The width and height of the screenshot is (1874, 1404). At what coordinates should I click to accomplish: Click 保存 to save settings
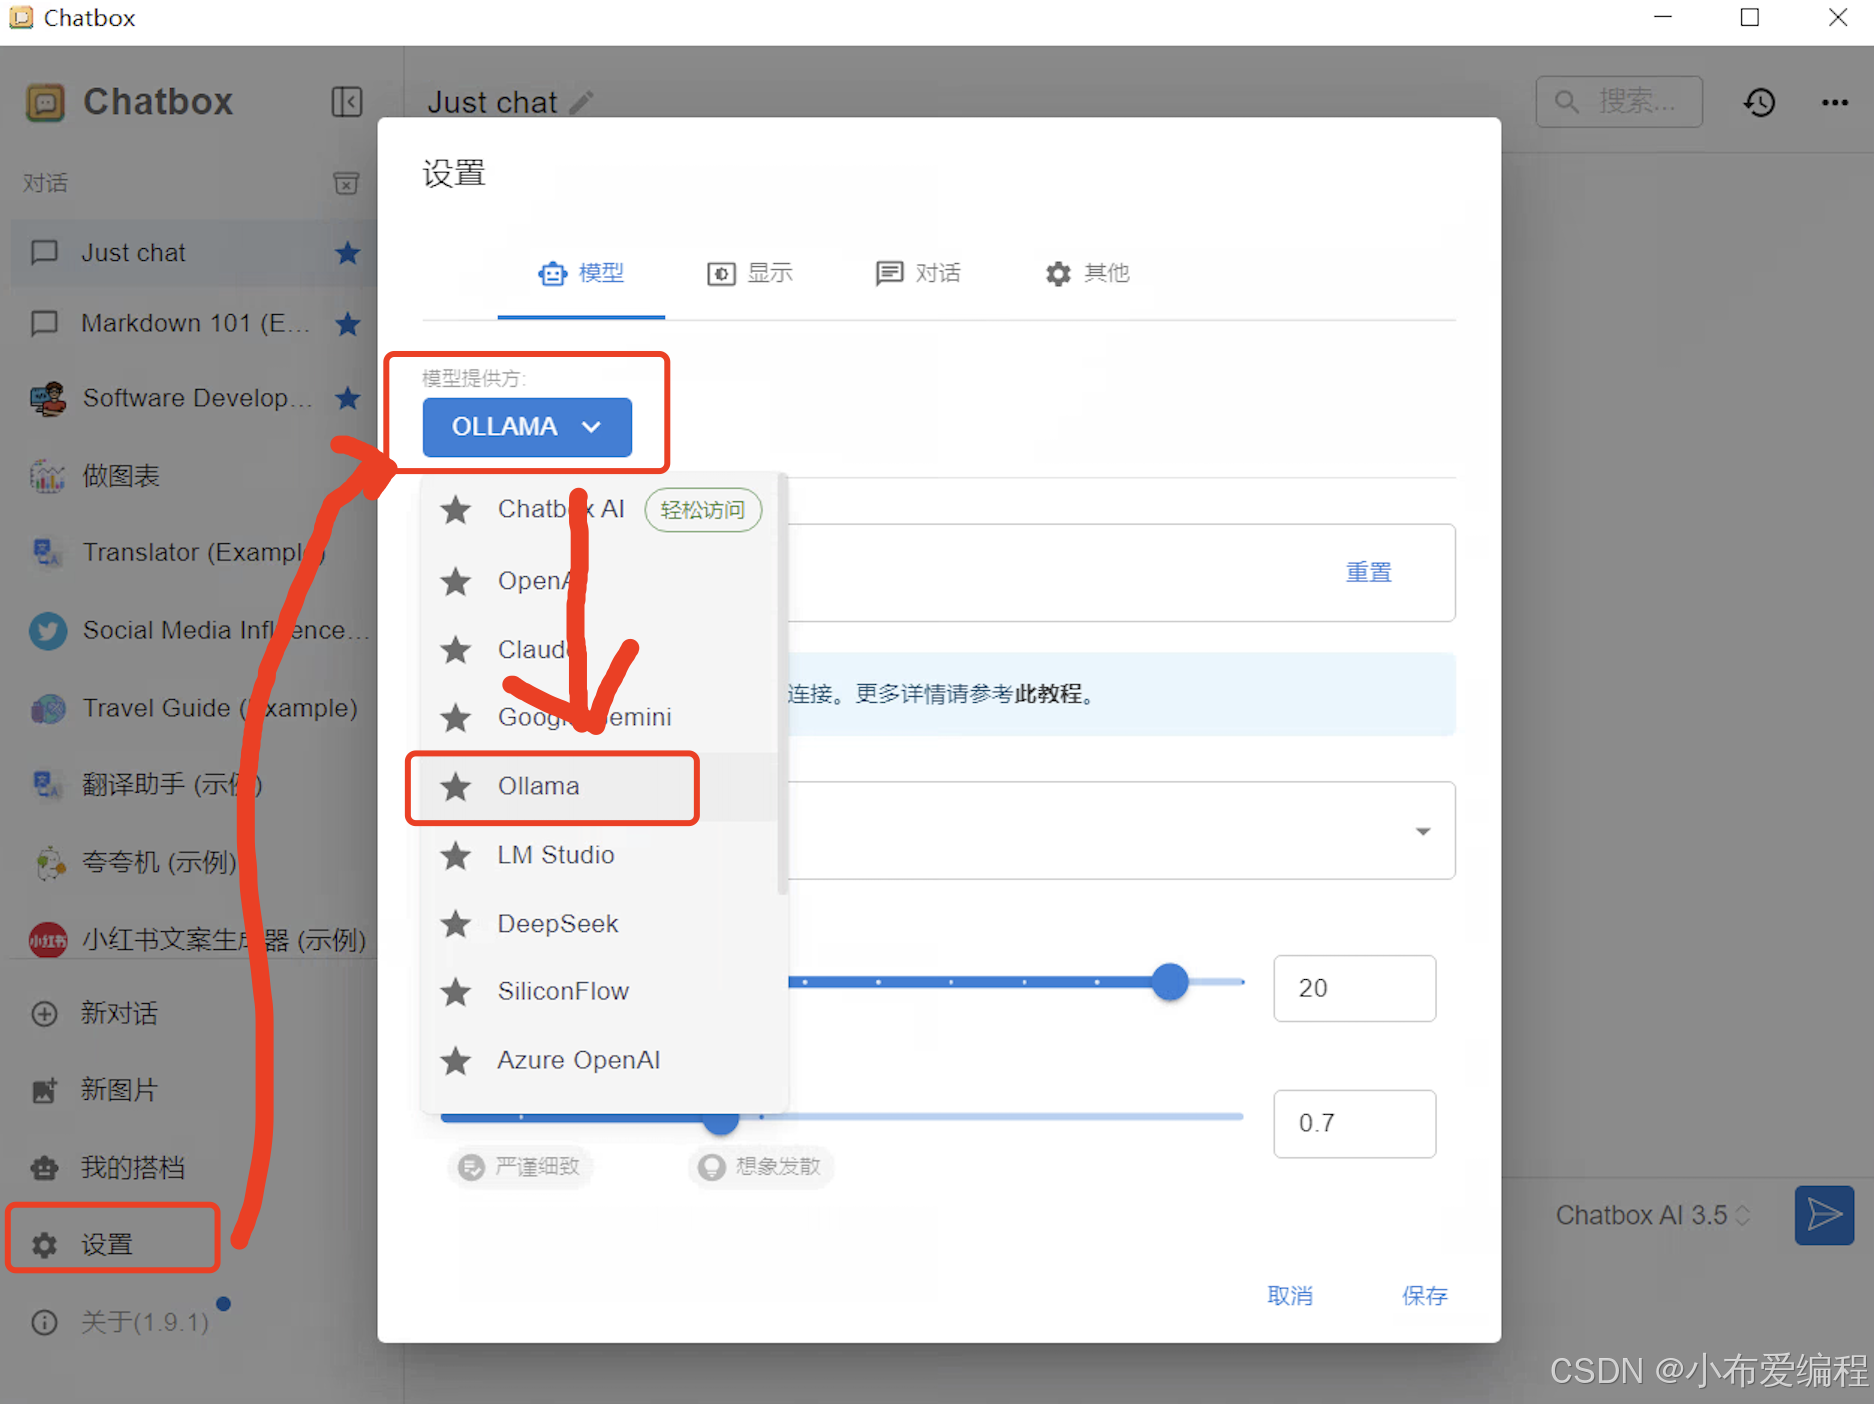pos(1425,1296)
